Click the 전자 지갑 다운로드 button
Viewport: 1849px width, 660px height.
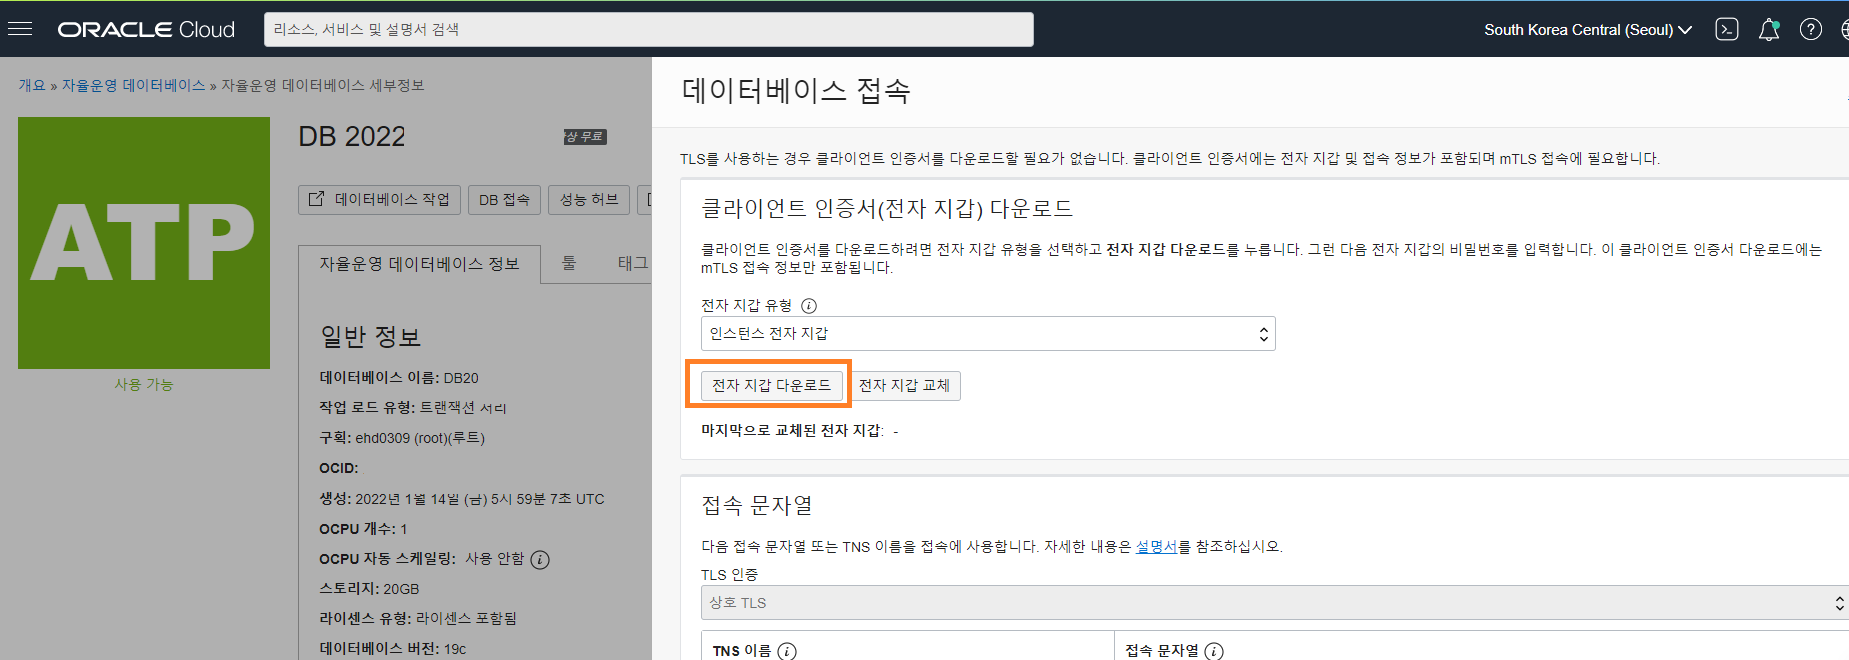click(x=771, y=385)
